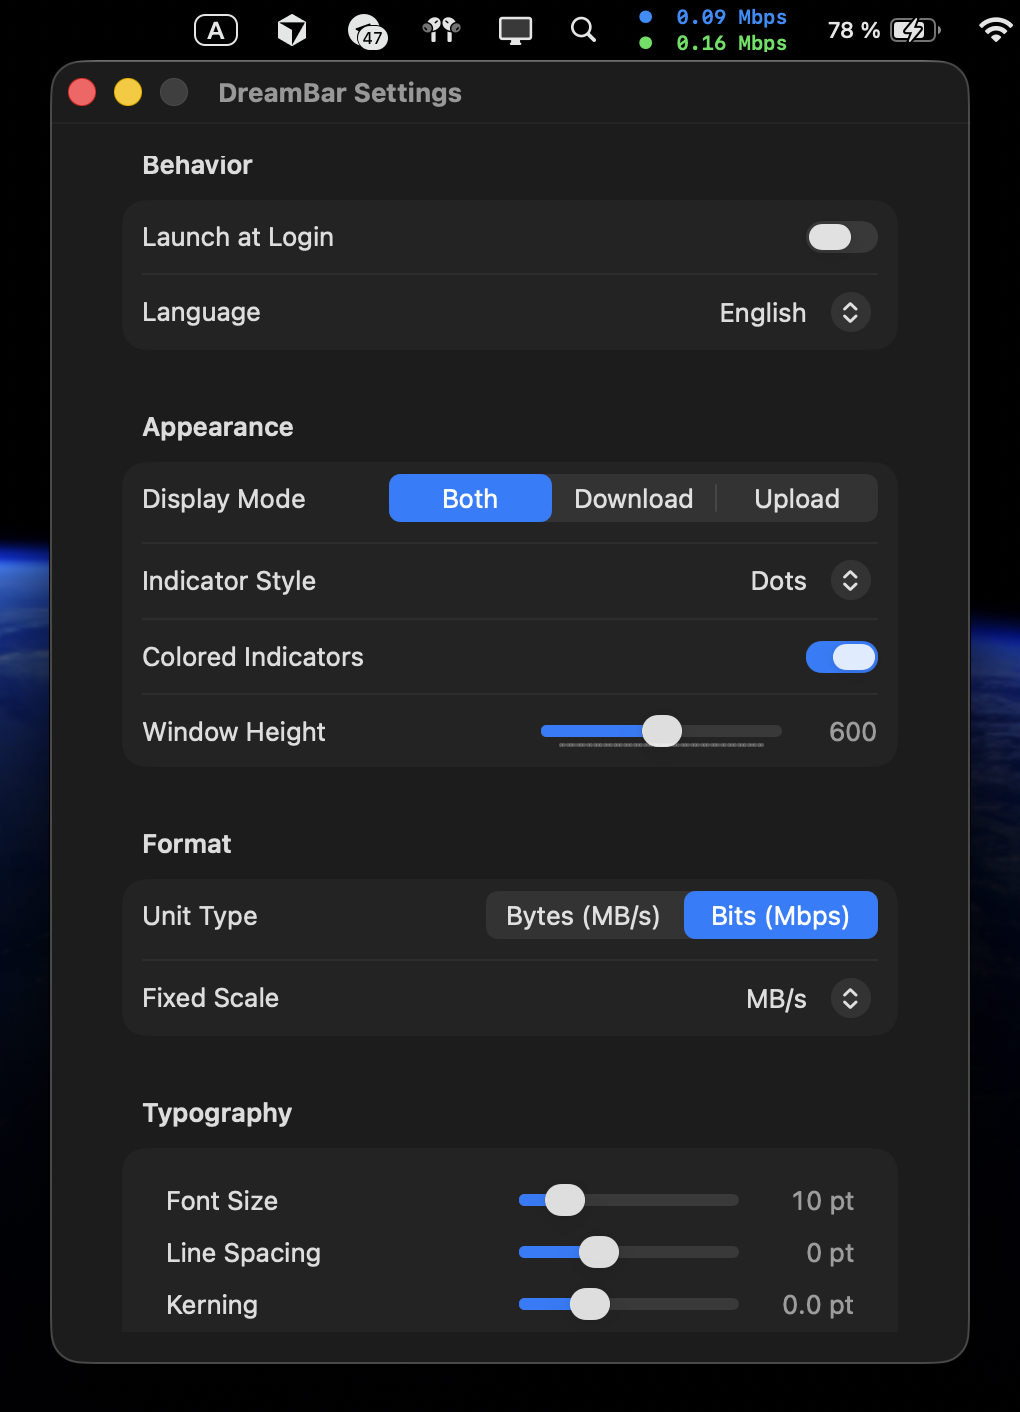Select Download display mode
Screen dimensions: 1020x1412
pos(634,498)
